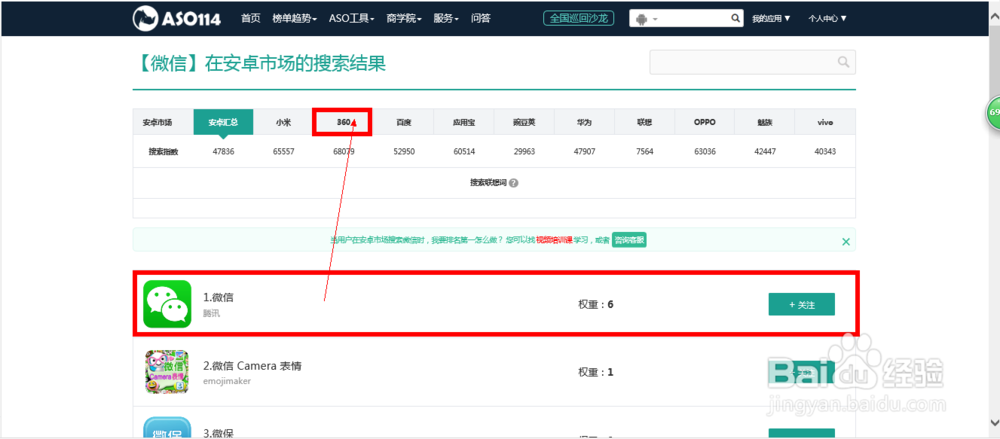This screenshot has height=439, width=1000.
Task: Switch to the 豌豆荚 market tab
Action: click(x=524, y=122)
